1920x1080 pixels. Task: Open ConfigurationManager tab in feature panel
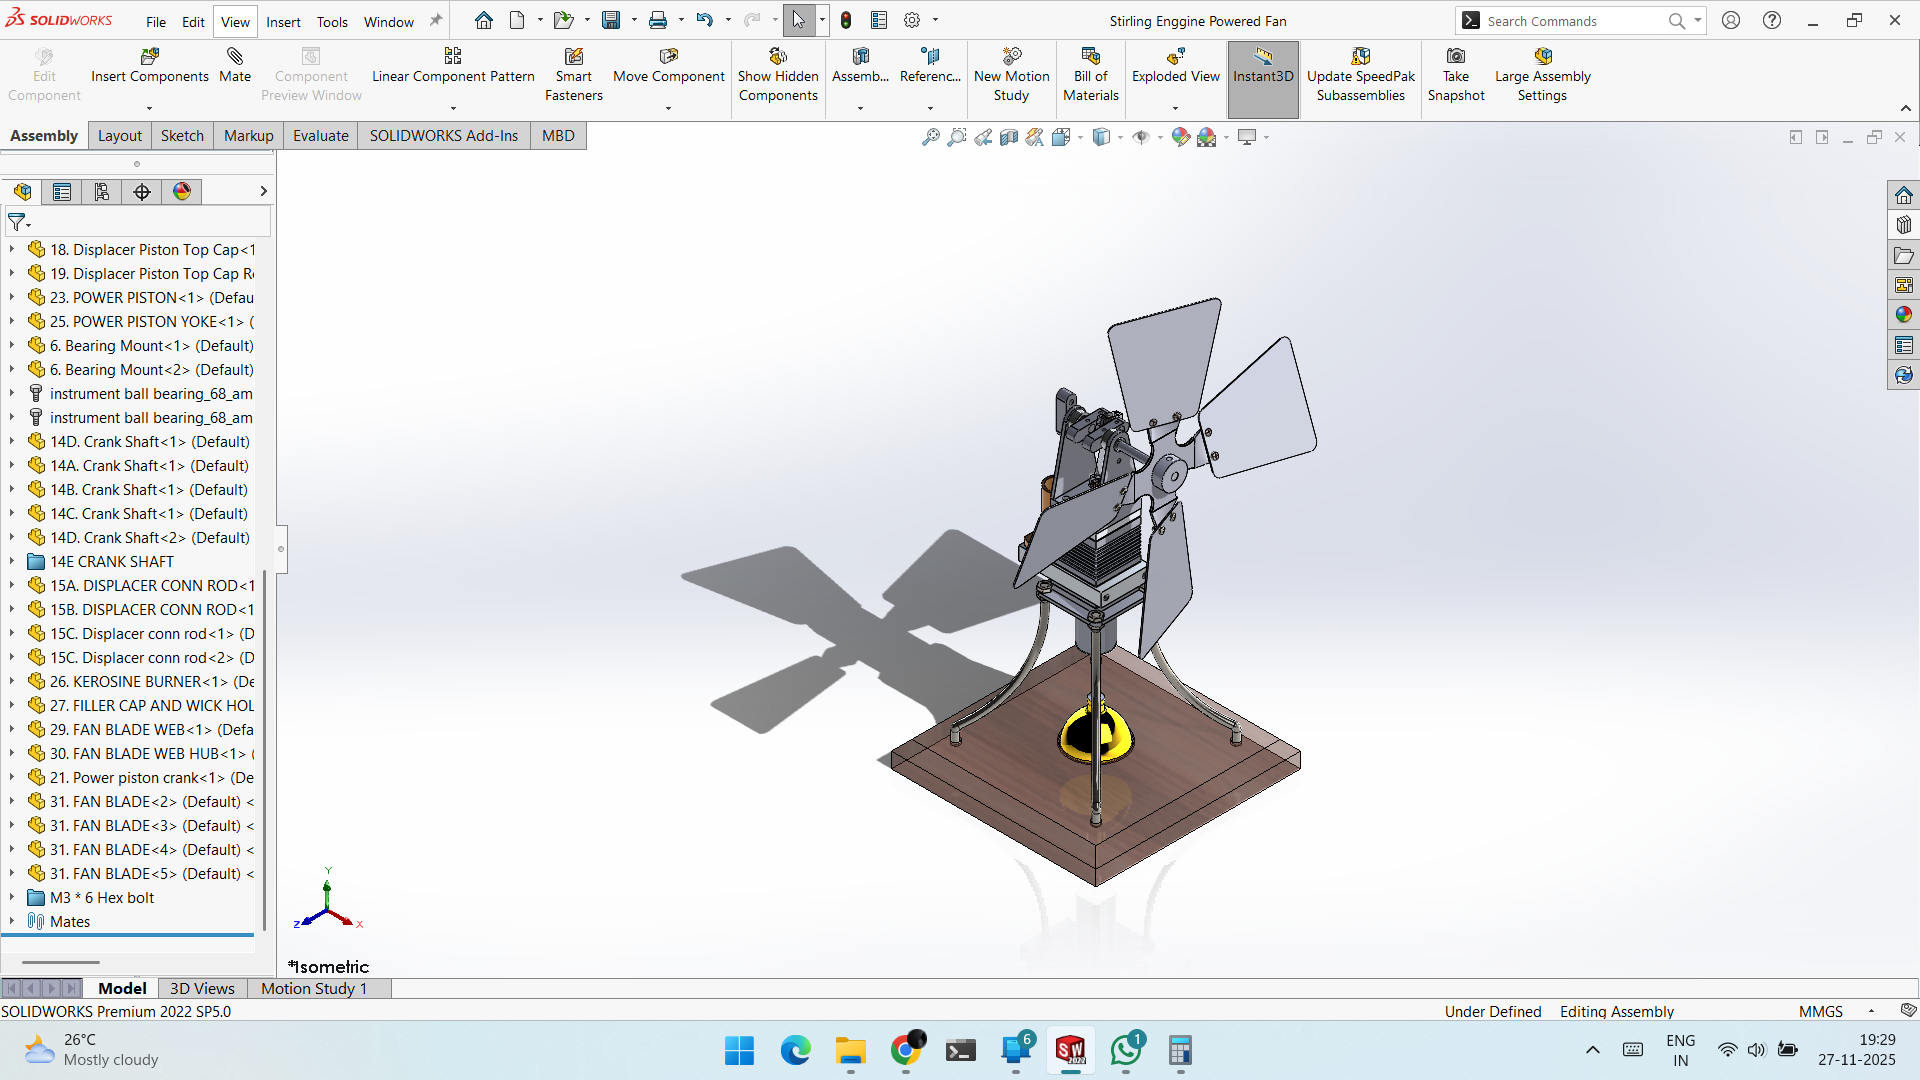coord(102,192)
